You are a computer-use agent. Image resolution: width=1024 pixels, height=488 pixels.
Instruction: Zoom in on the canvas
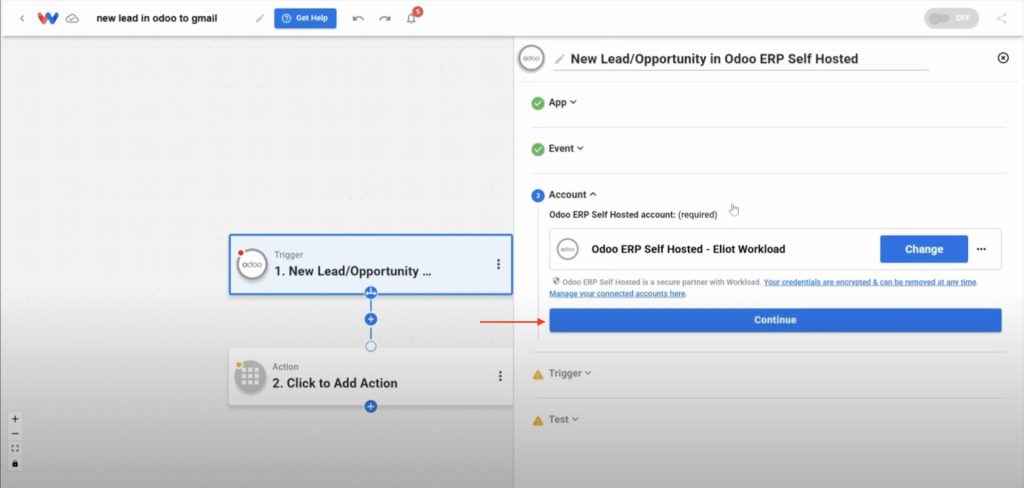[x=15, y=419]
